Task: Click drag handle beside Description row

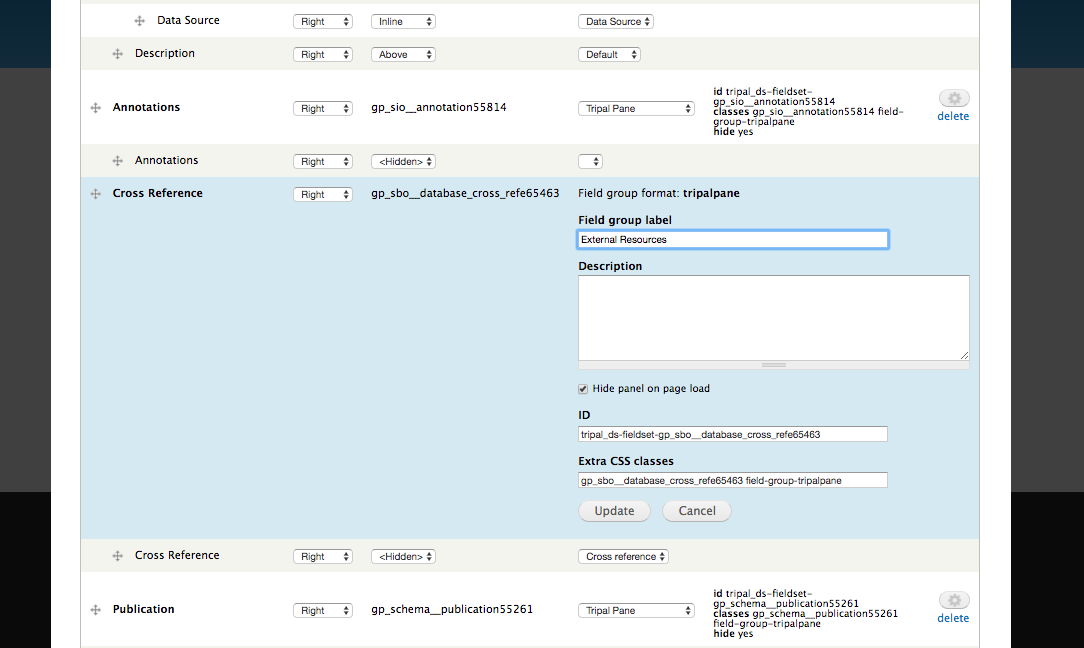Action: pyautogui.click(x=117, y=54)
